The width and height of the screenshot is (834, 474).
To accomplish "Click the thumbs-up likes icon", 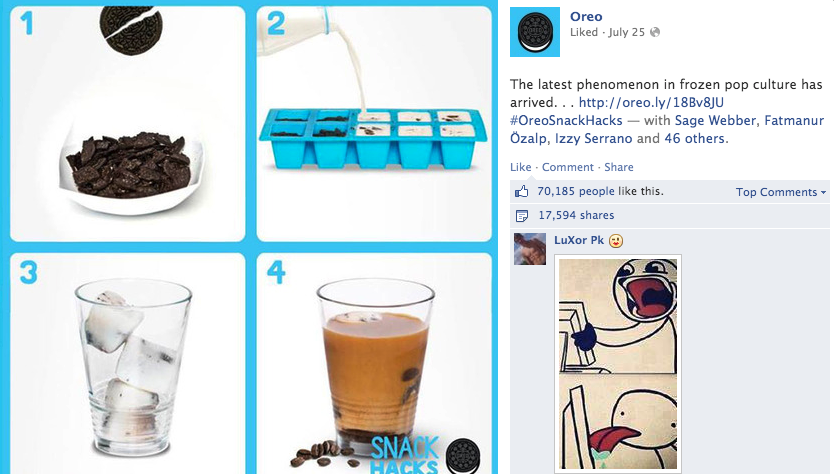I will click(x=521, y=192).
